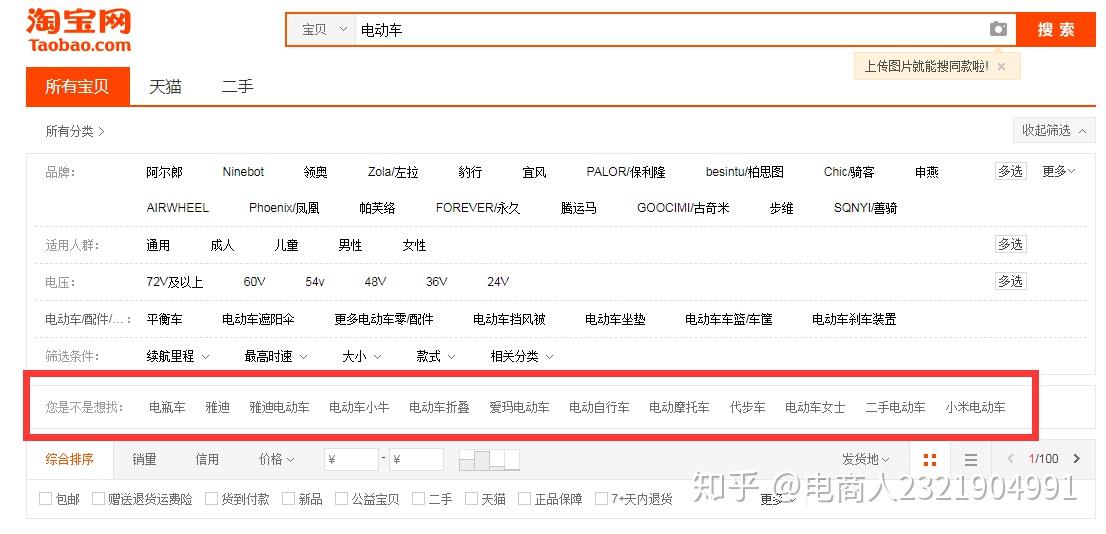Tick the 正品保障 checkbox
The height and width of the screenshot is (534, 1106).
tap(524, 499)
